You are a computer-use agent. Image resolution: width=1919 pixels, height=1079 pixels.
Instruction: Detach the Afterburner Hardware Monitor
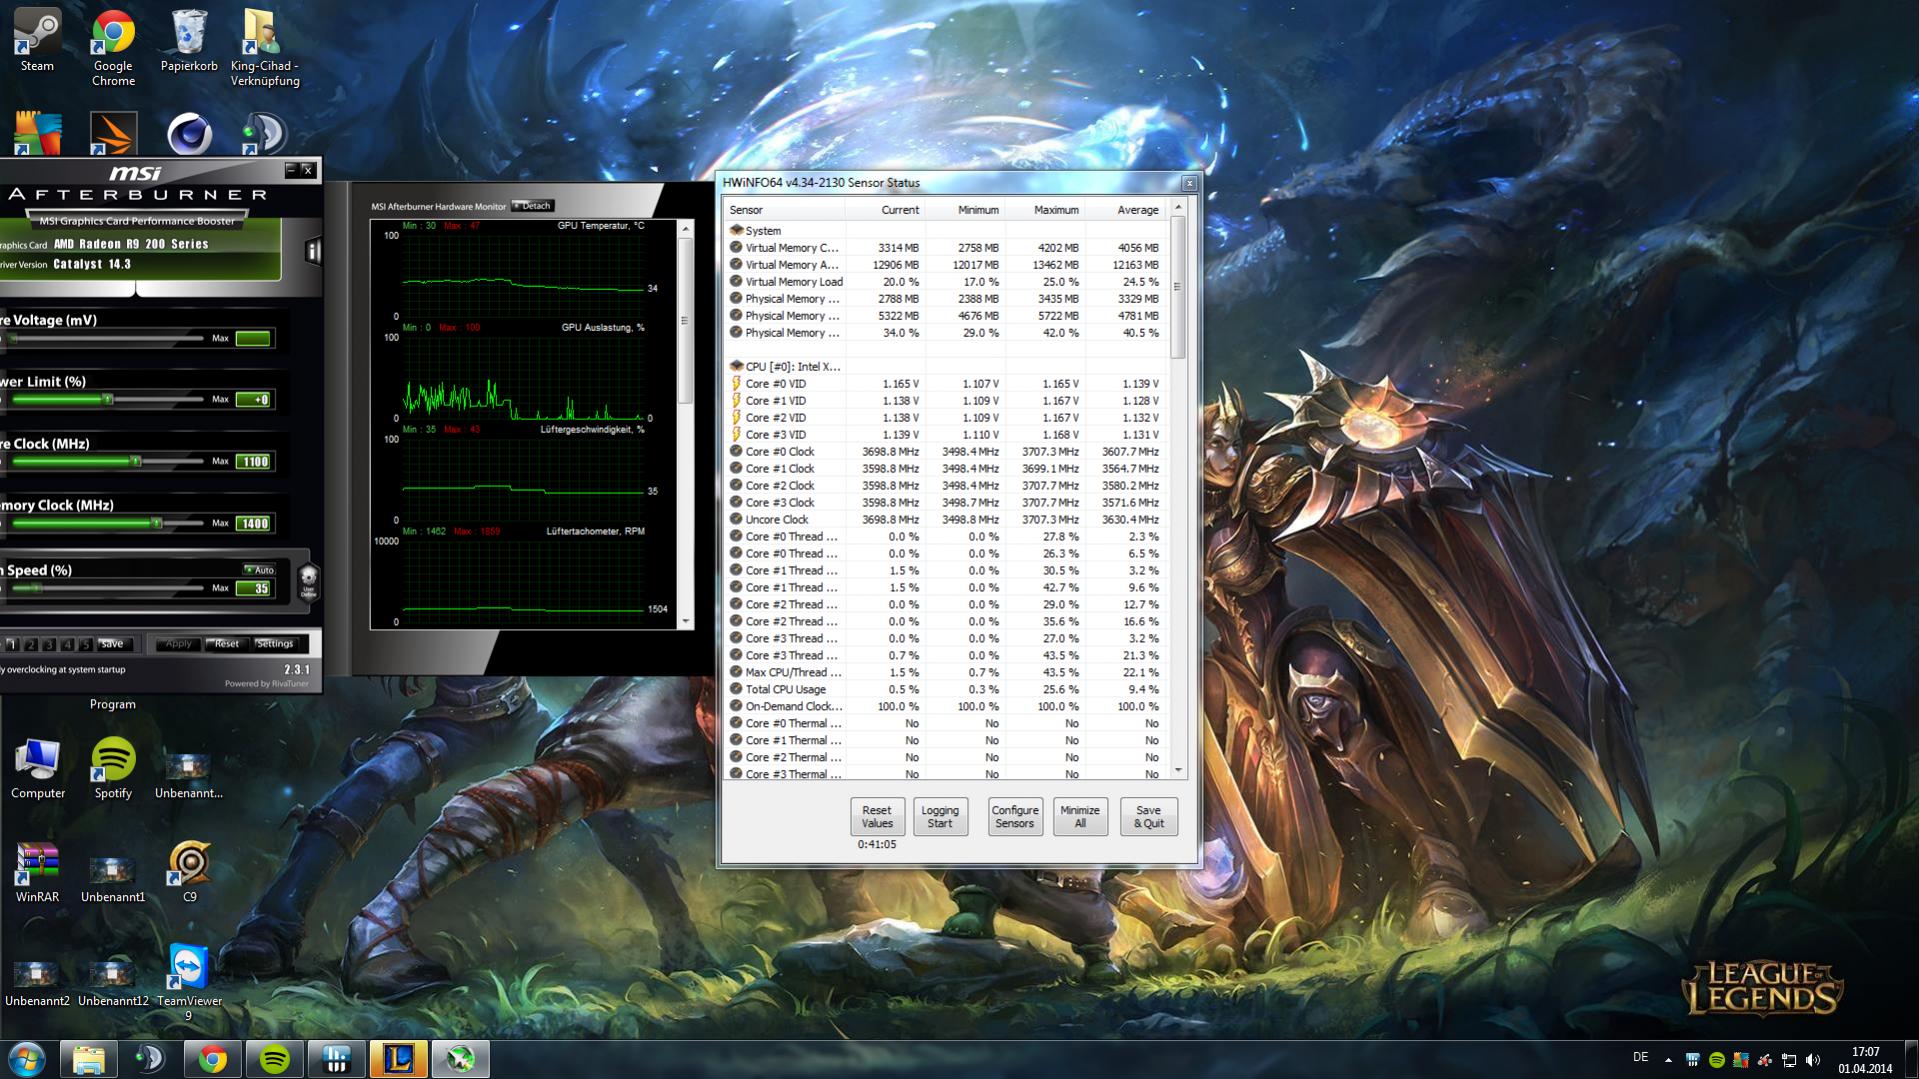pos(533,206)
